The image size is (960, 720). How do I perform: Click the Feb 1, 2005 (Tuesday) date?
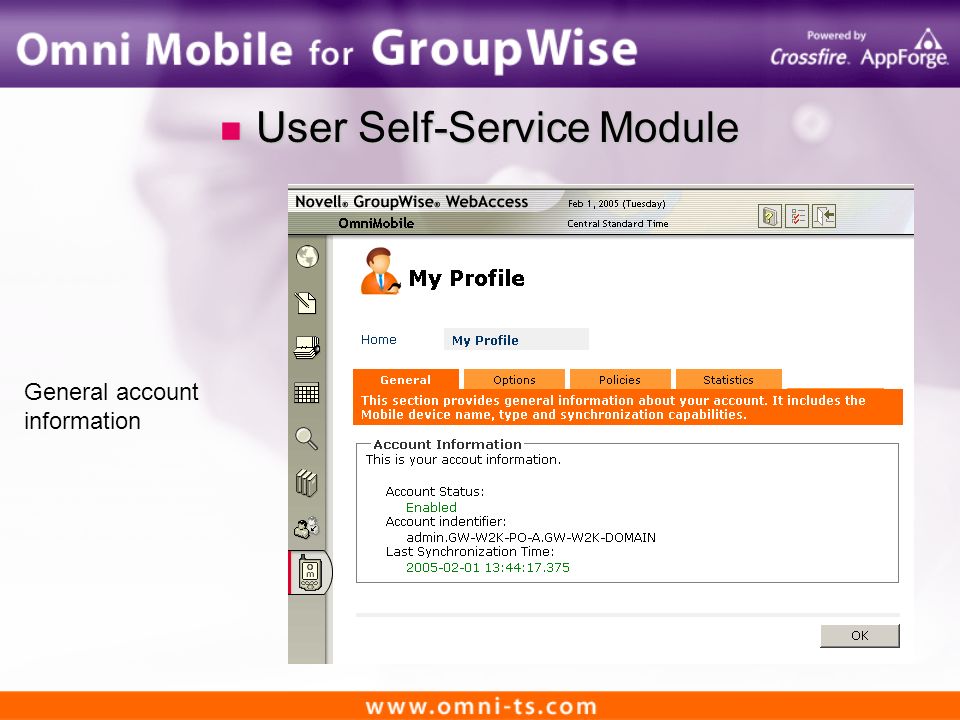click(616, 204)
